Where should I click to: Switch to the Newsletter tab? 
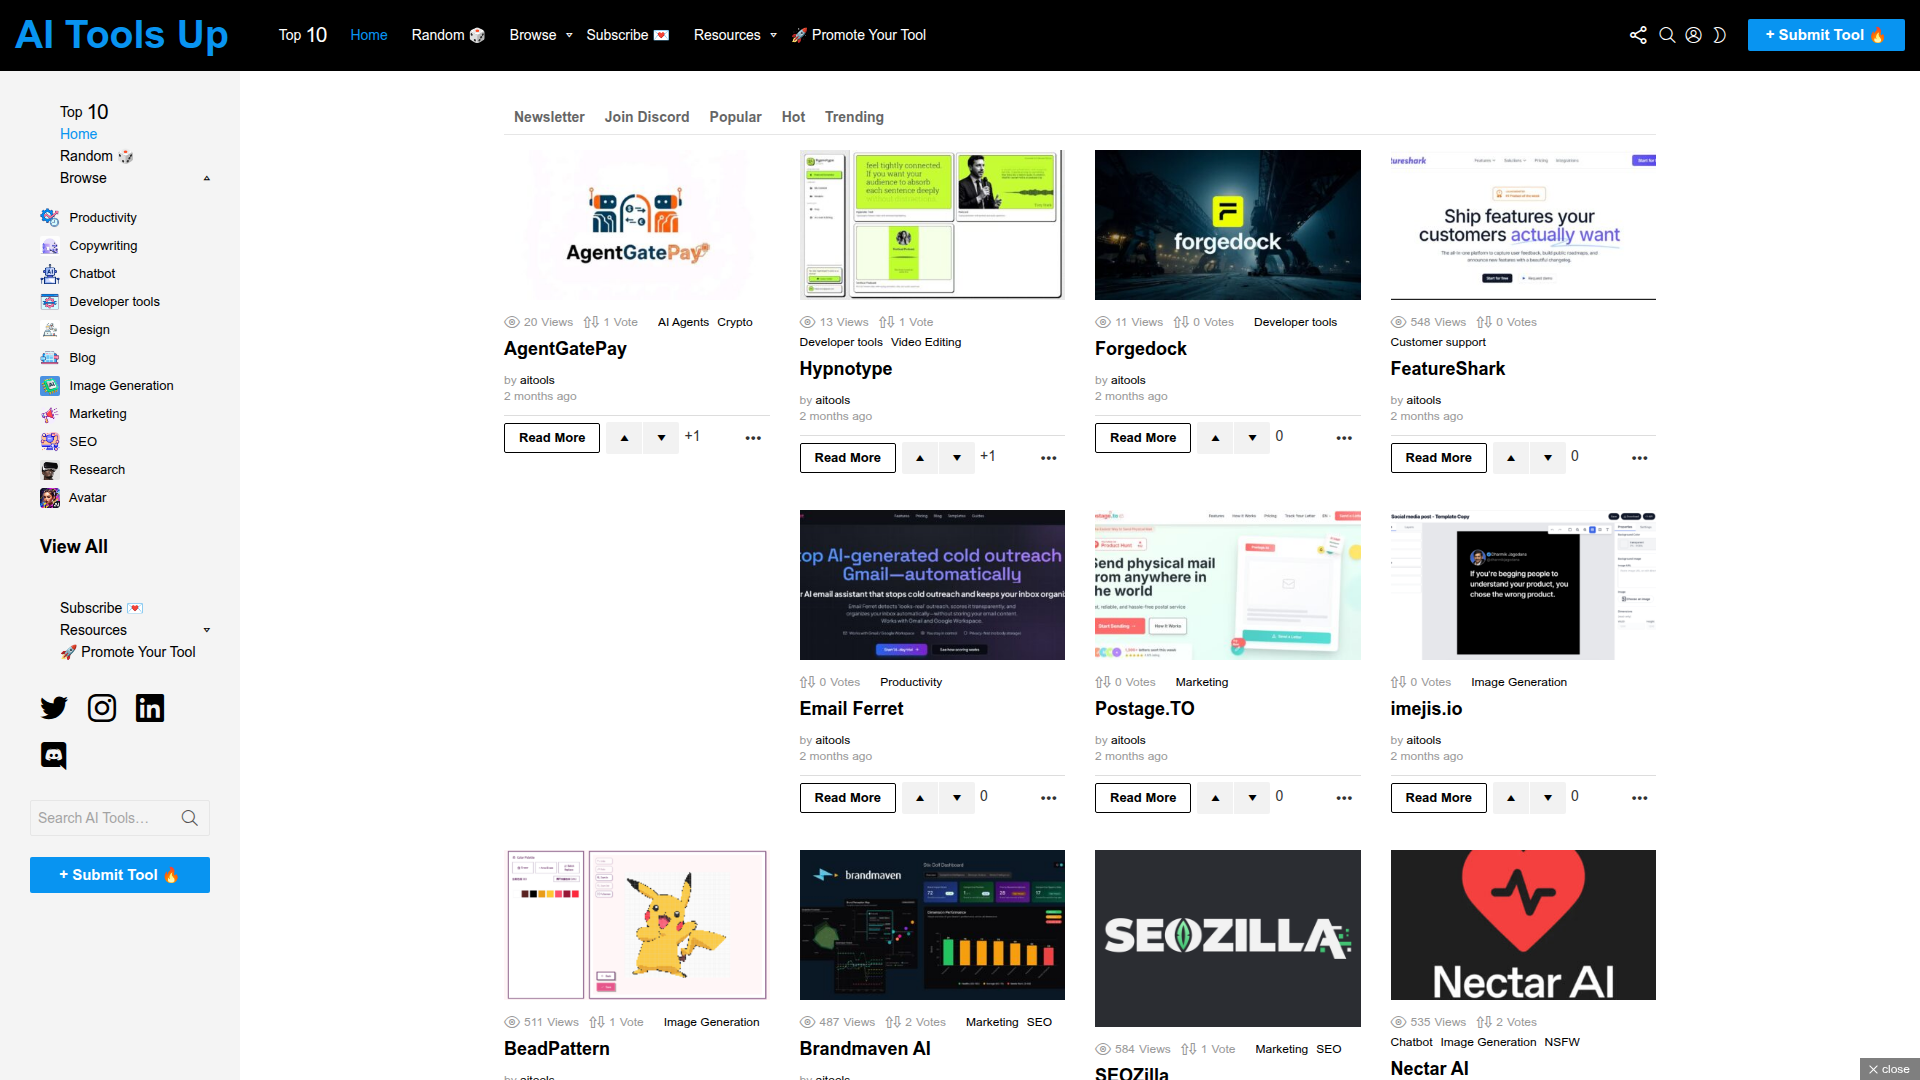pos(549,117)
